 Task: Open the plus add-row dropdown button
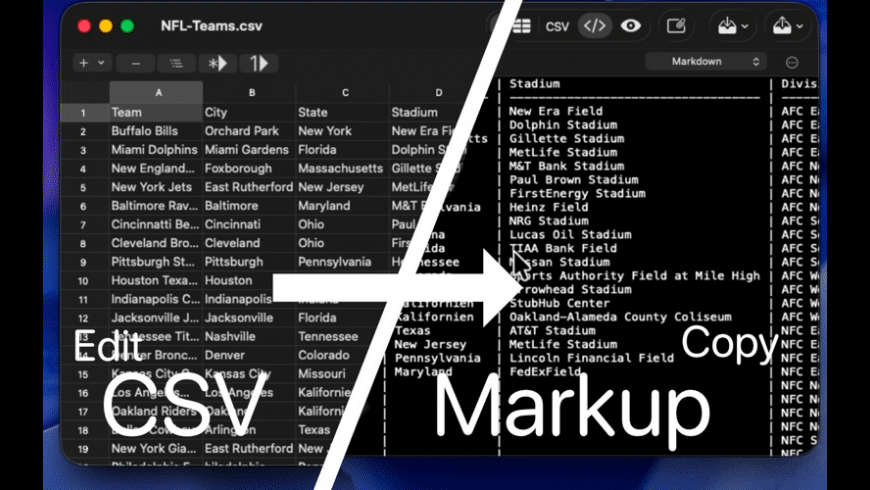92,63
